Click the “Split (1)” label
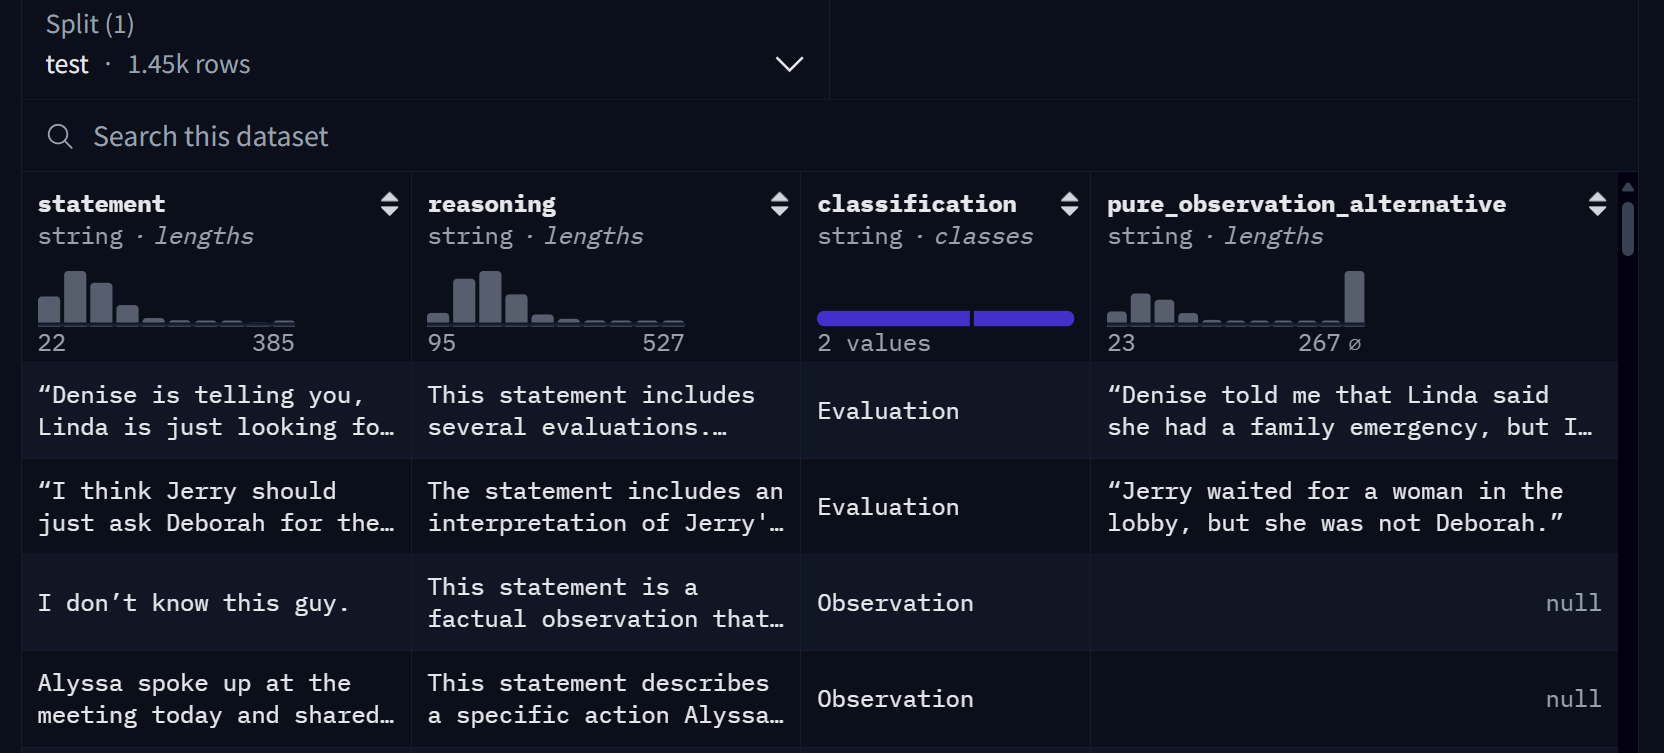Screen dimensions: 1664x753 point(90,24)
